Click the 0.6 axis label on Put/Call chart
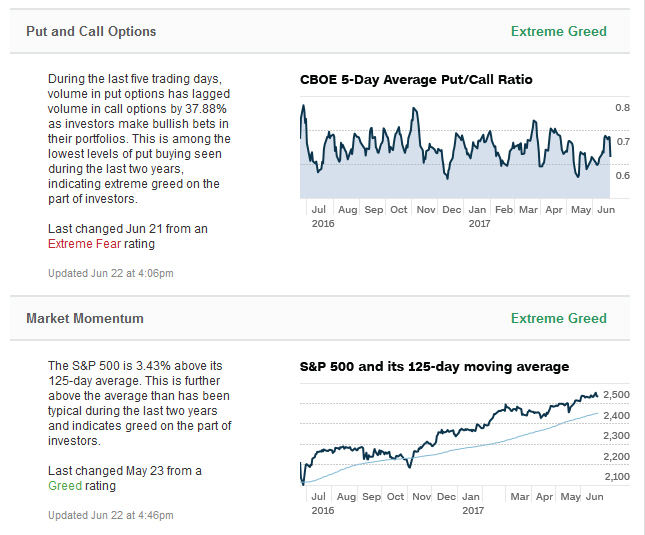This screenshot has height=535, width=645. (x=622, y=176)
